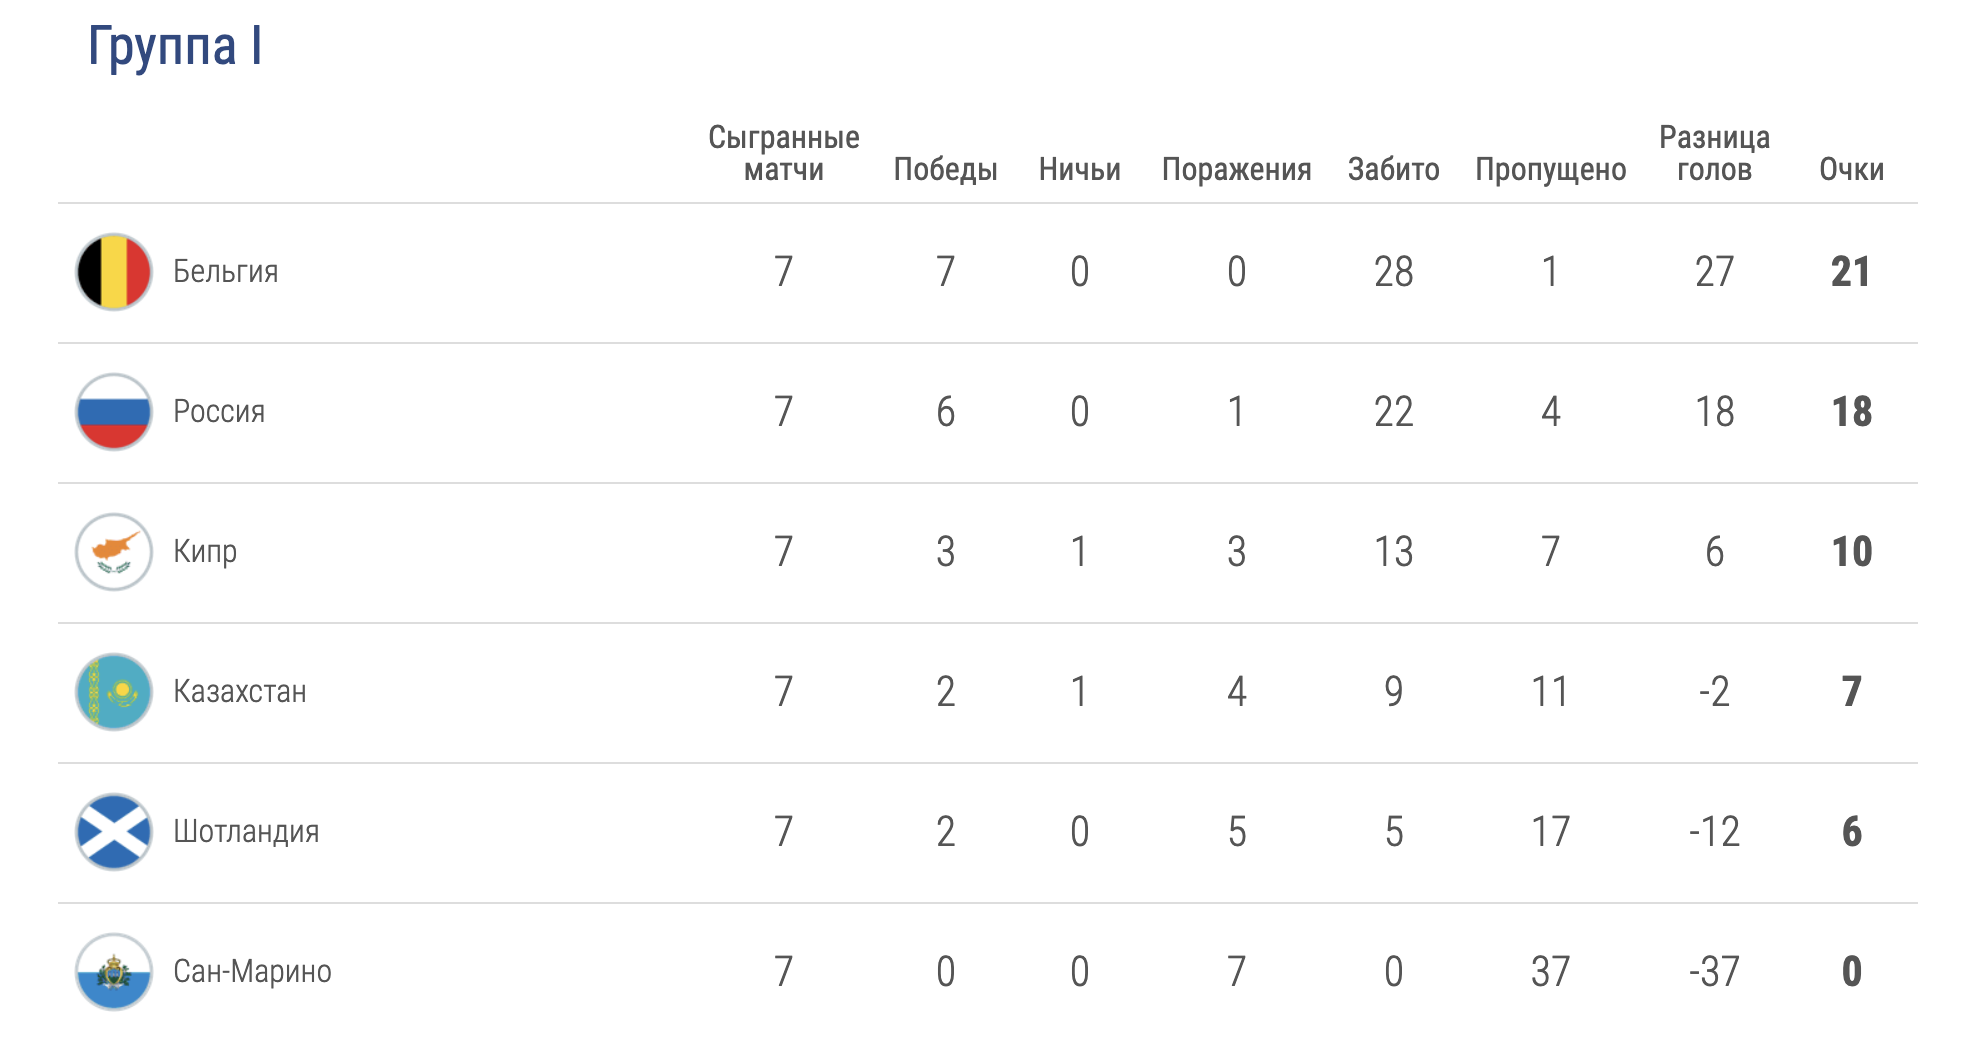
Task: Click the Пропущено column header
Action: 1550,170
